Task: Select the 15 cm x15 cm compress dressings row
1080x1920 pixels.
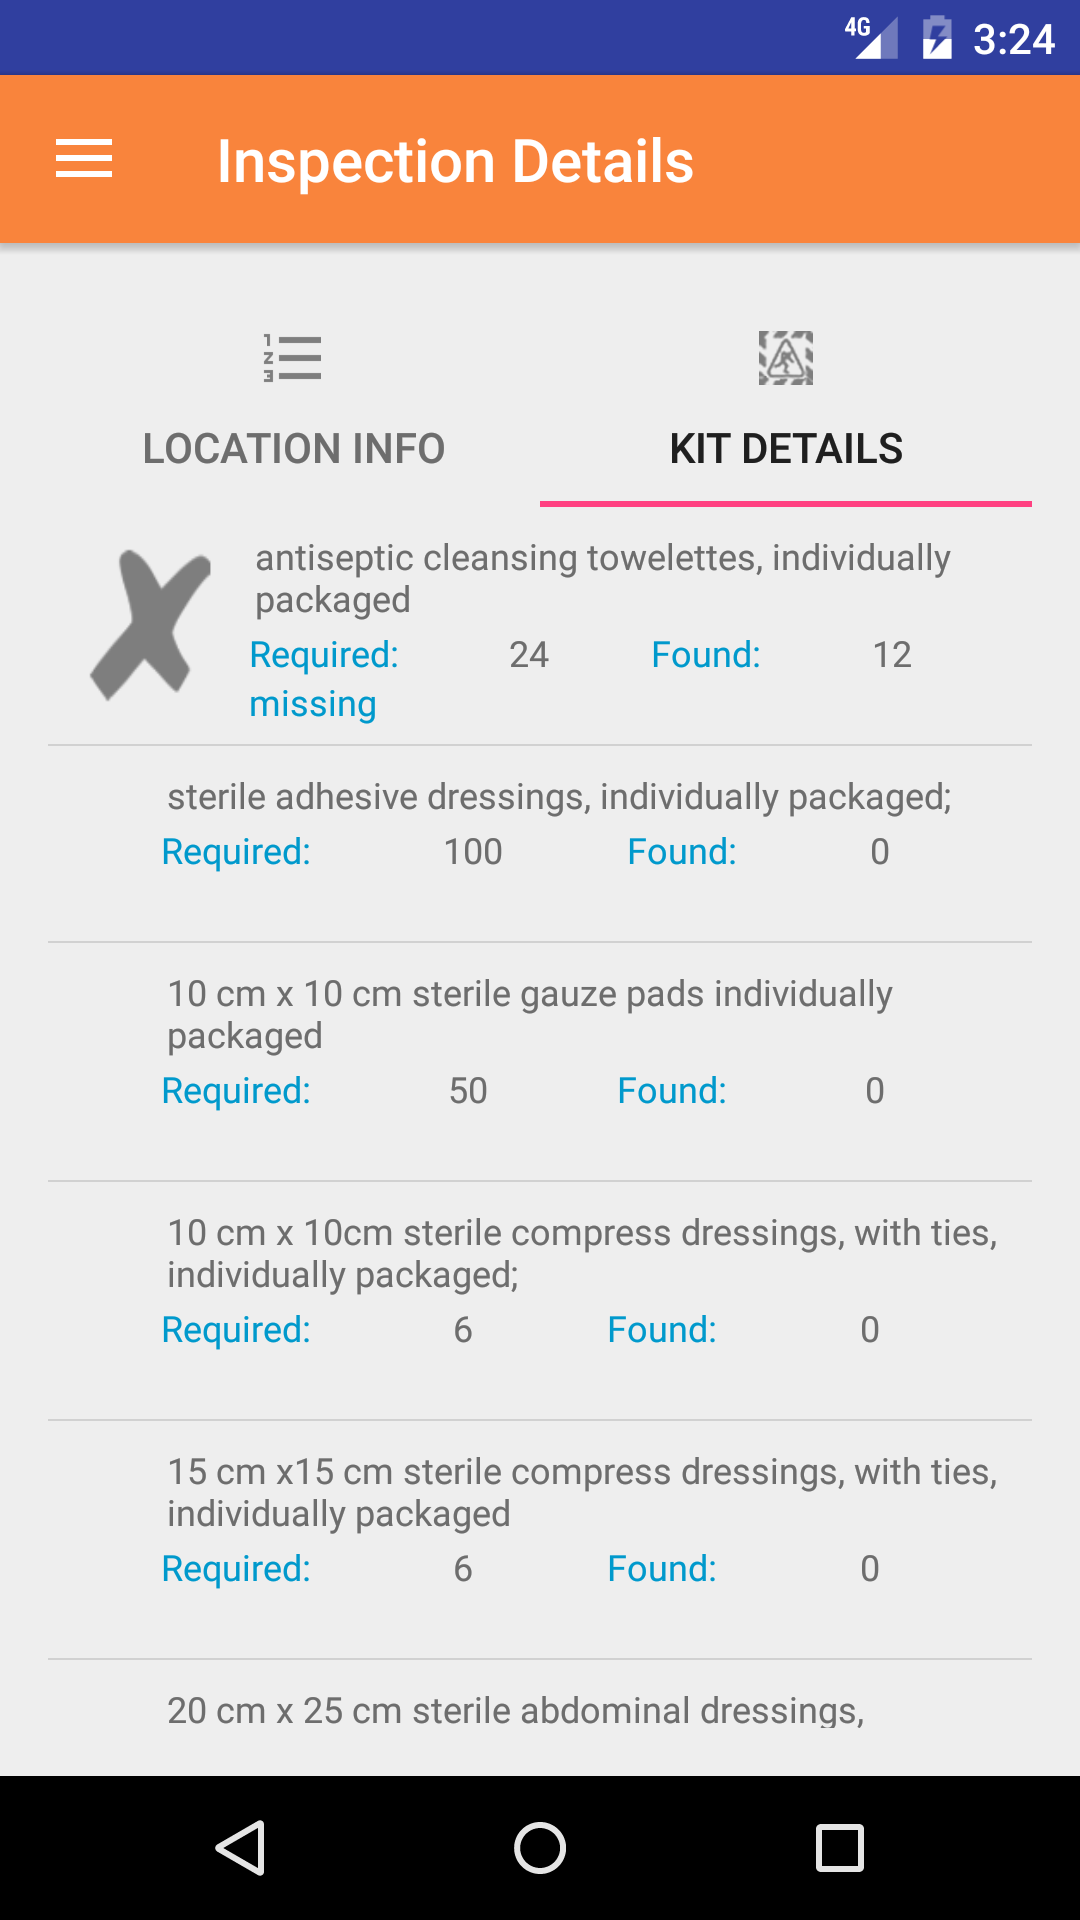Action: (582, 1492)
